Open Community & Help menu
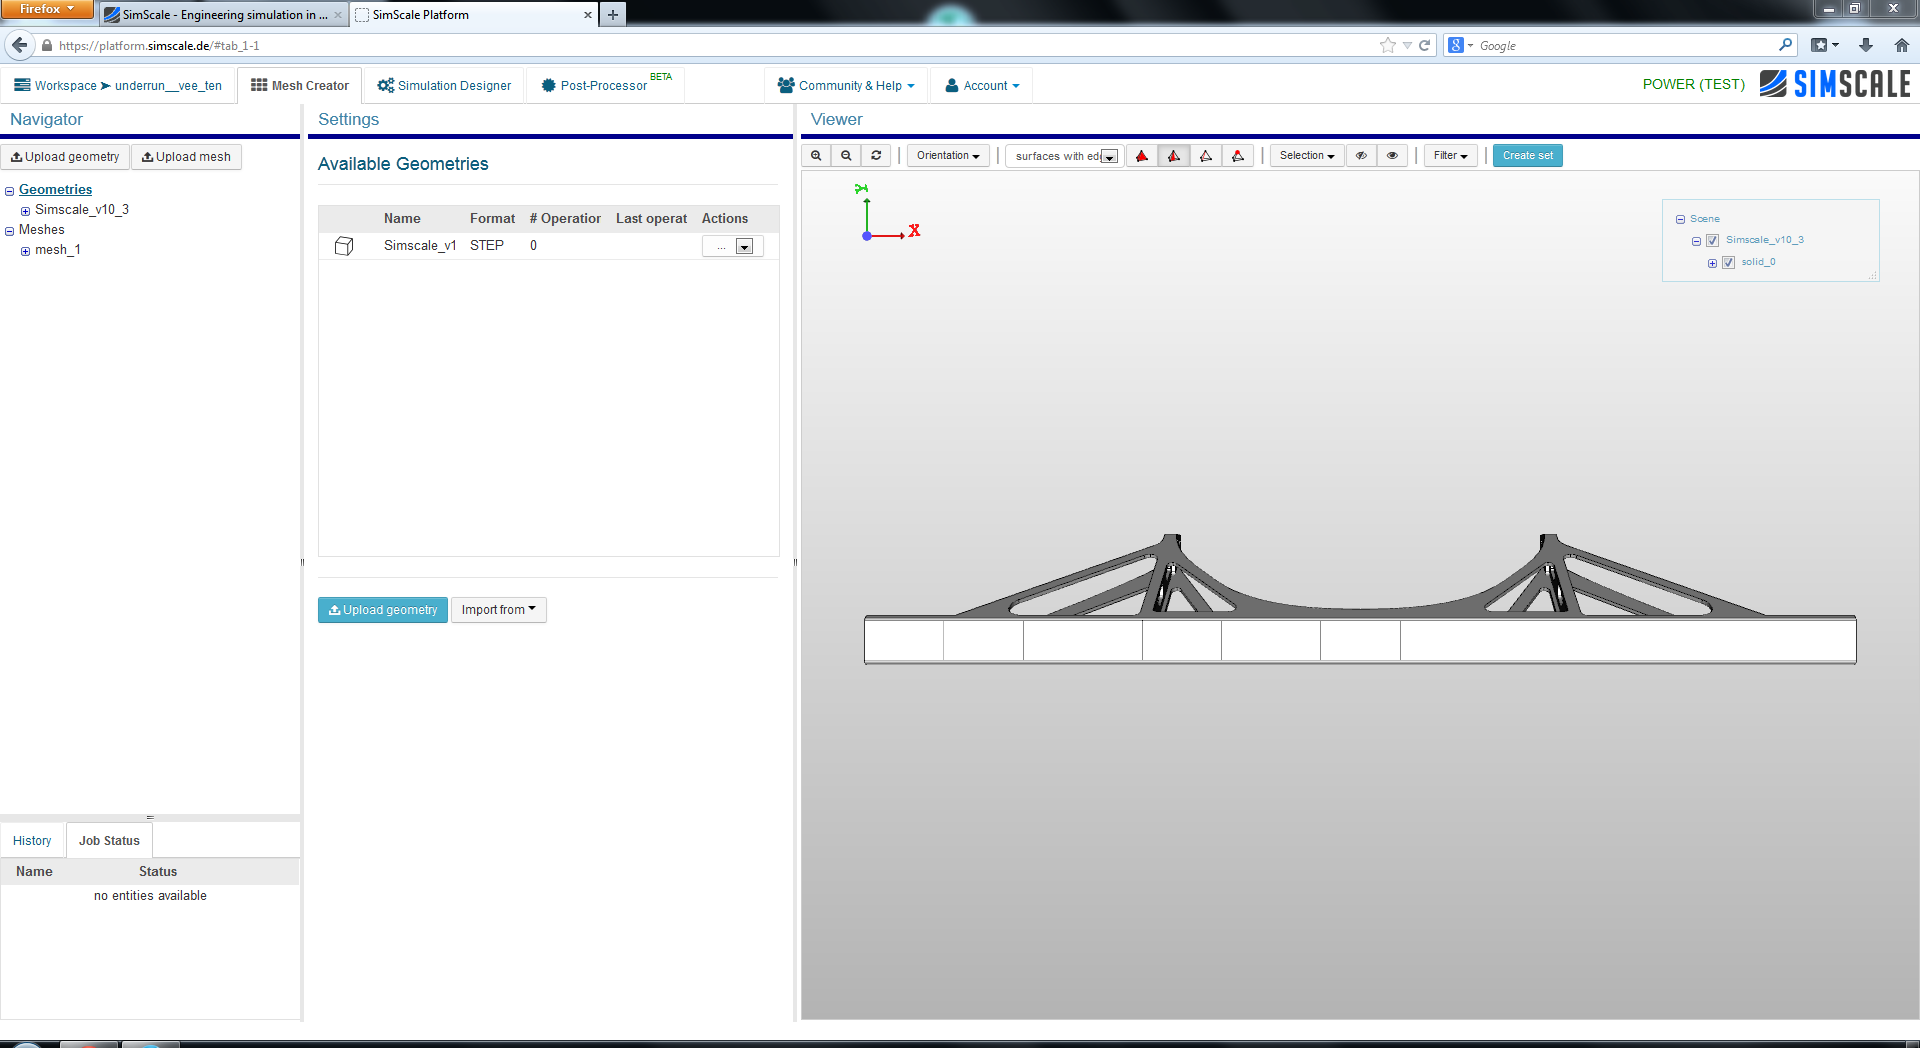 (846, 85)
